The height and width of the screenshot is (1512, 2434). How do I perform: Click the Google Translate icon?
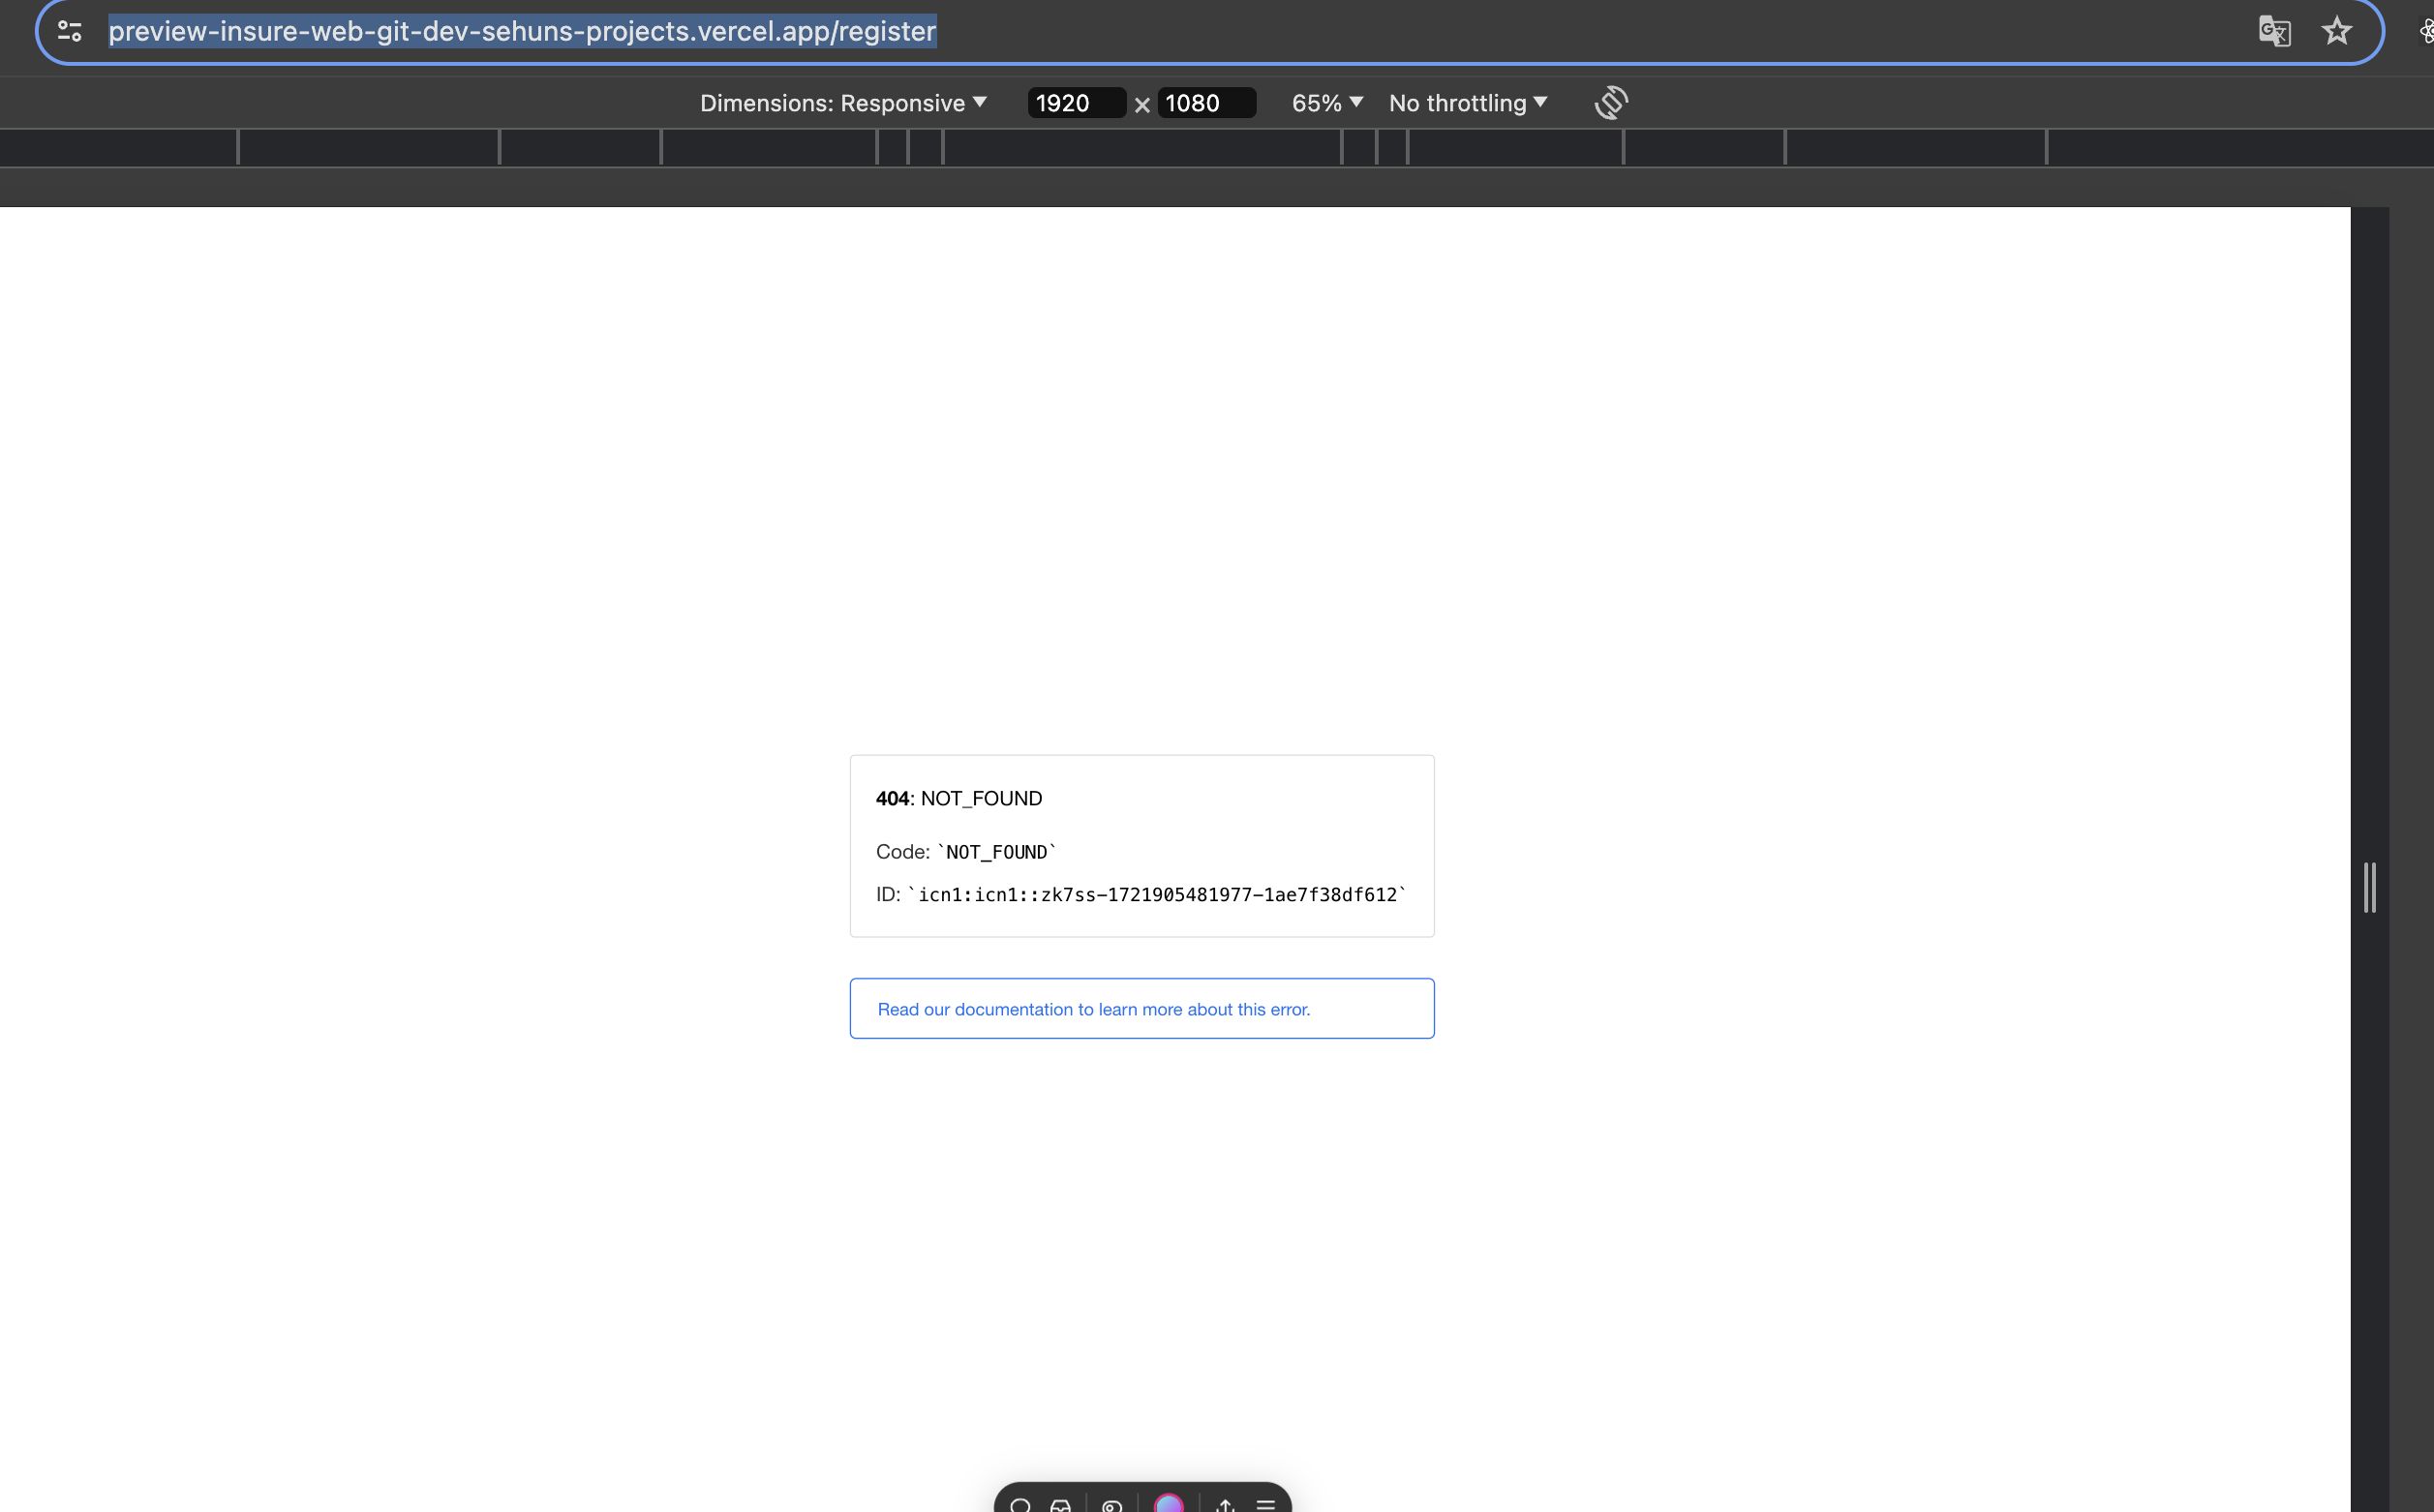click(2274, 31)
